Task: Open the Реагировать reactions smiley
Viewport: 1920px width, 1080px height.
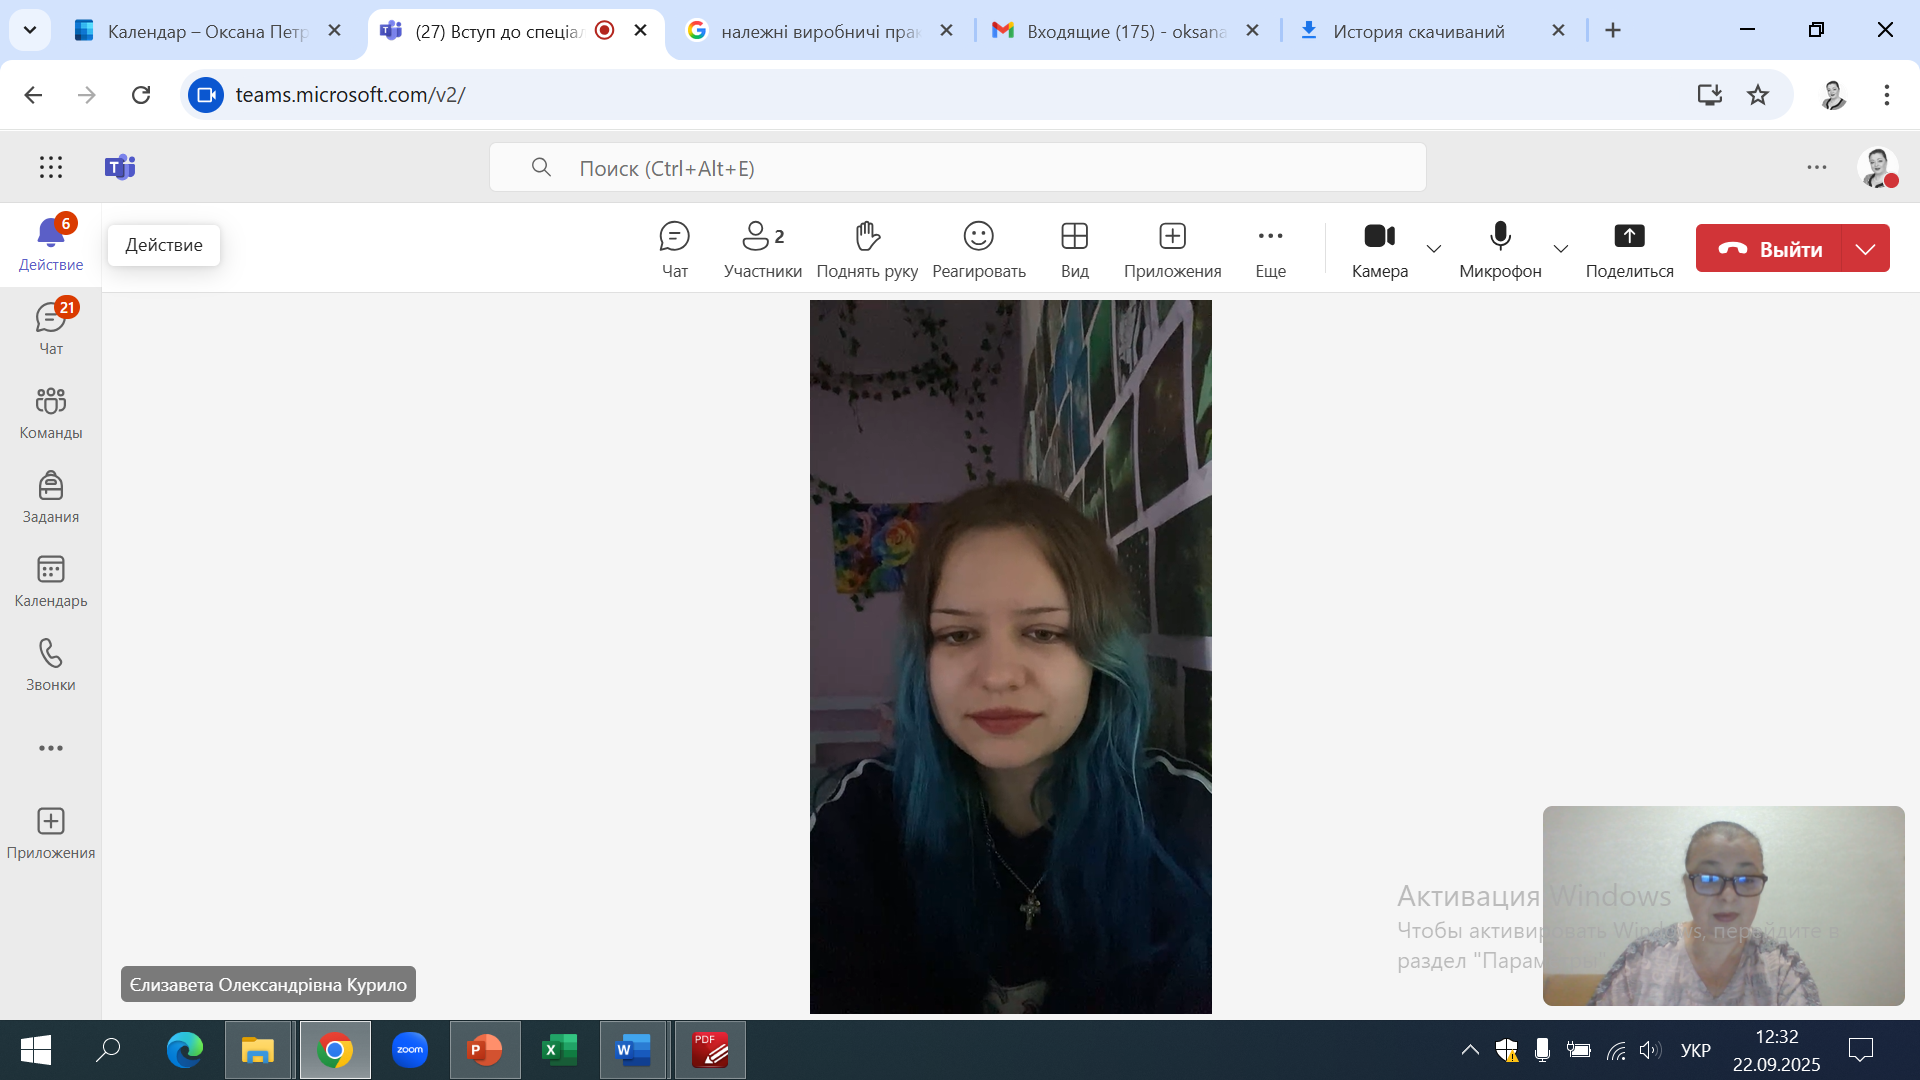Action: [978, 248]
